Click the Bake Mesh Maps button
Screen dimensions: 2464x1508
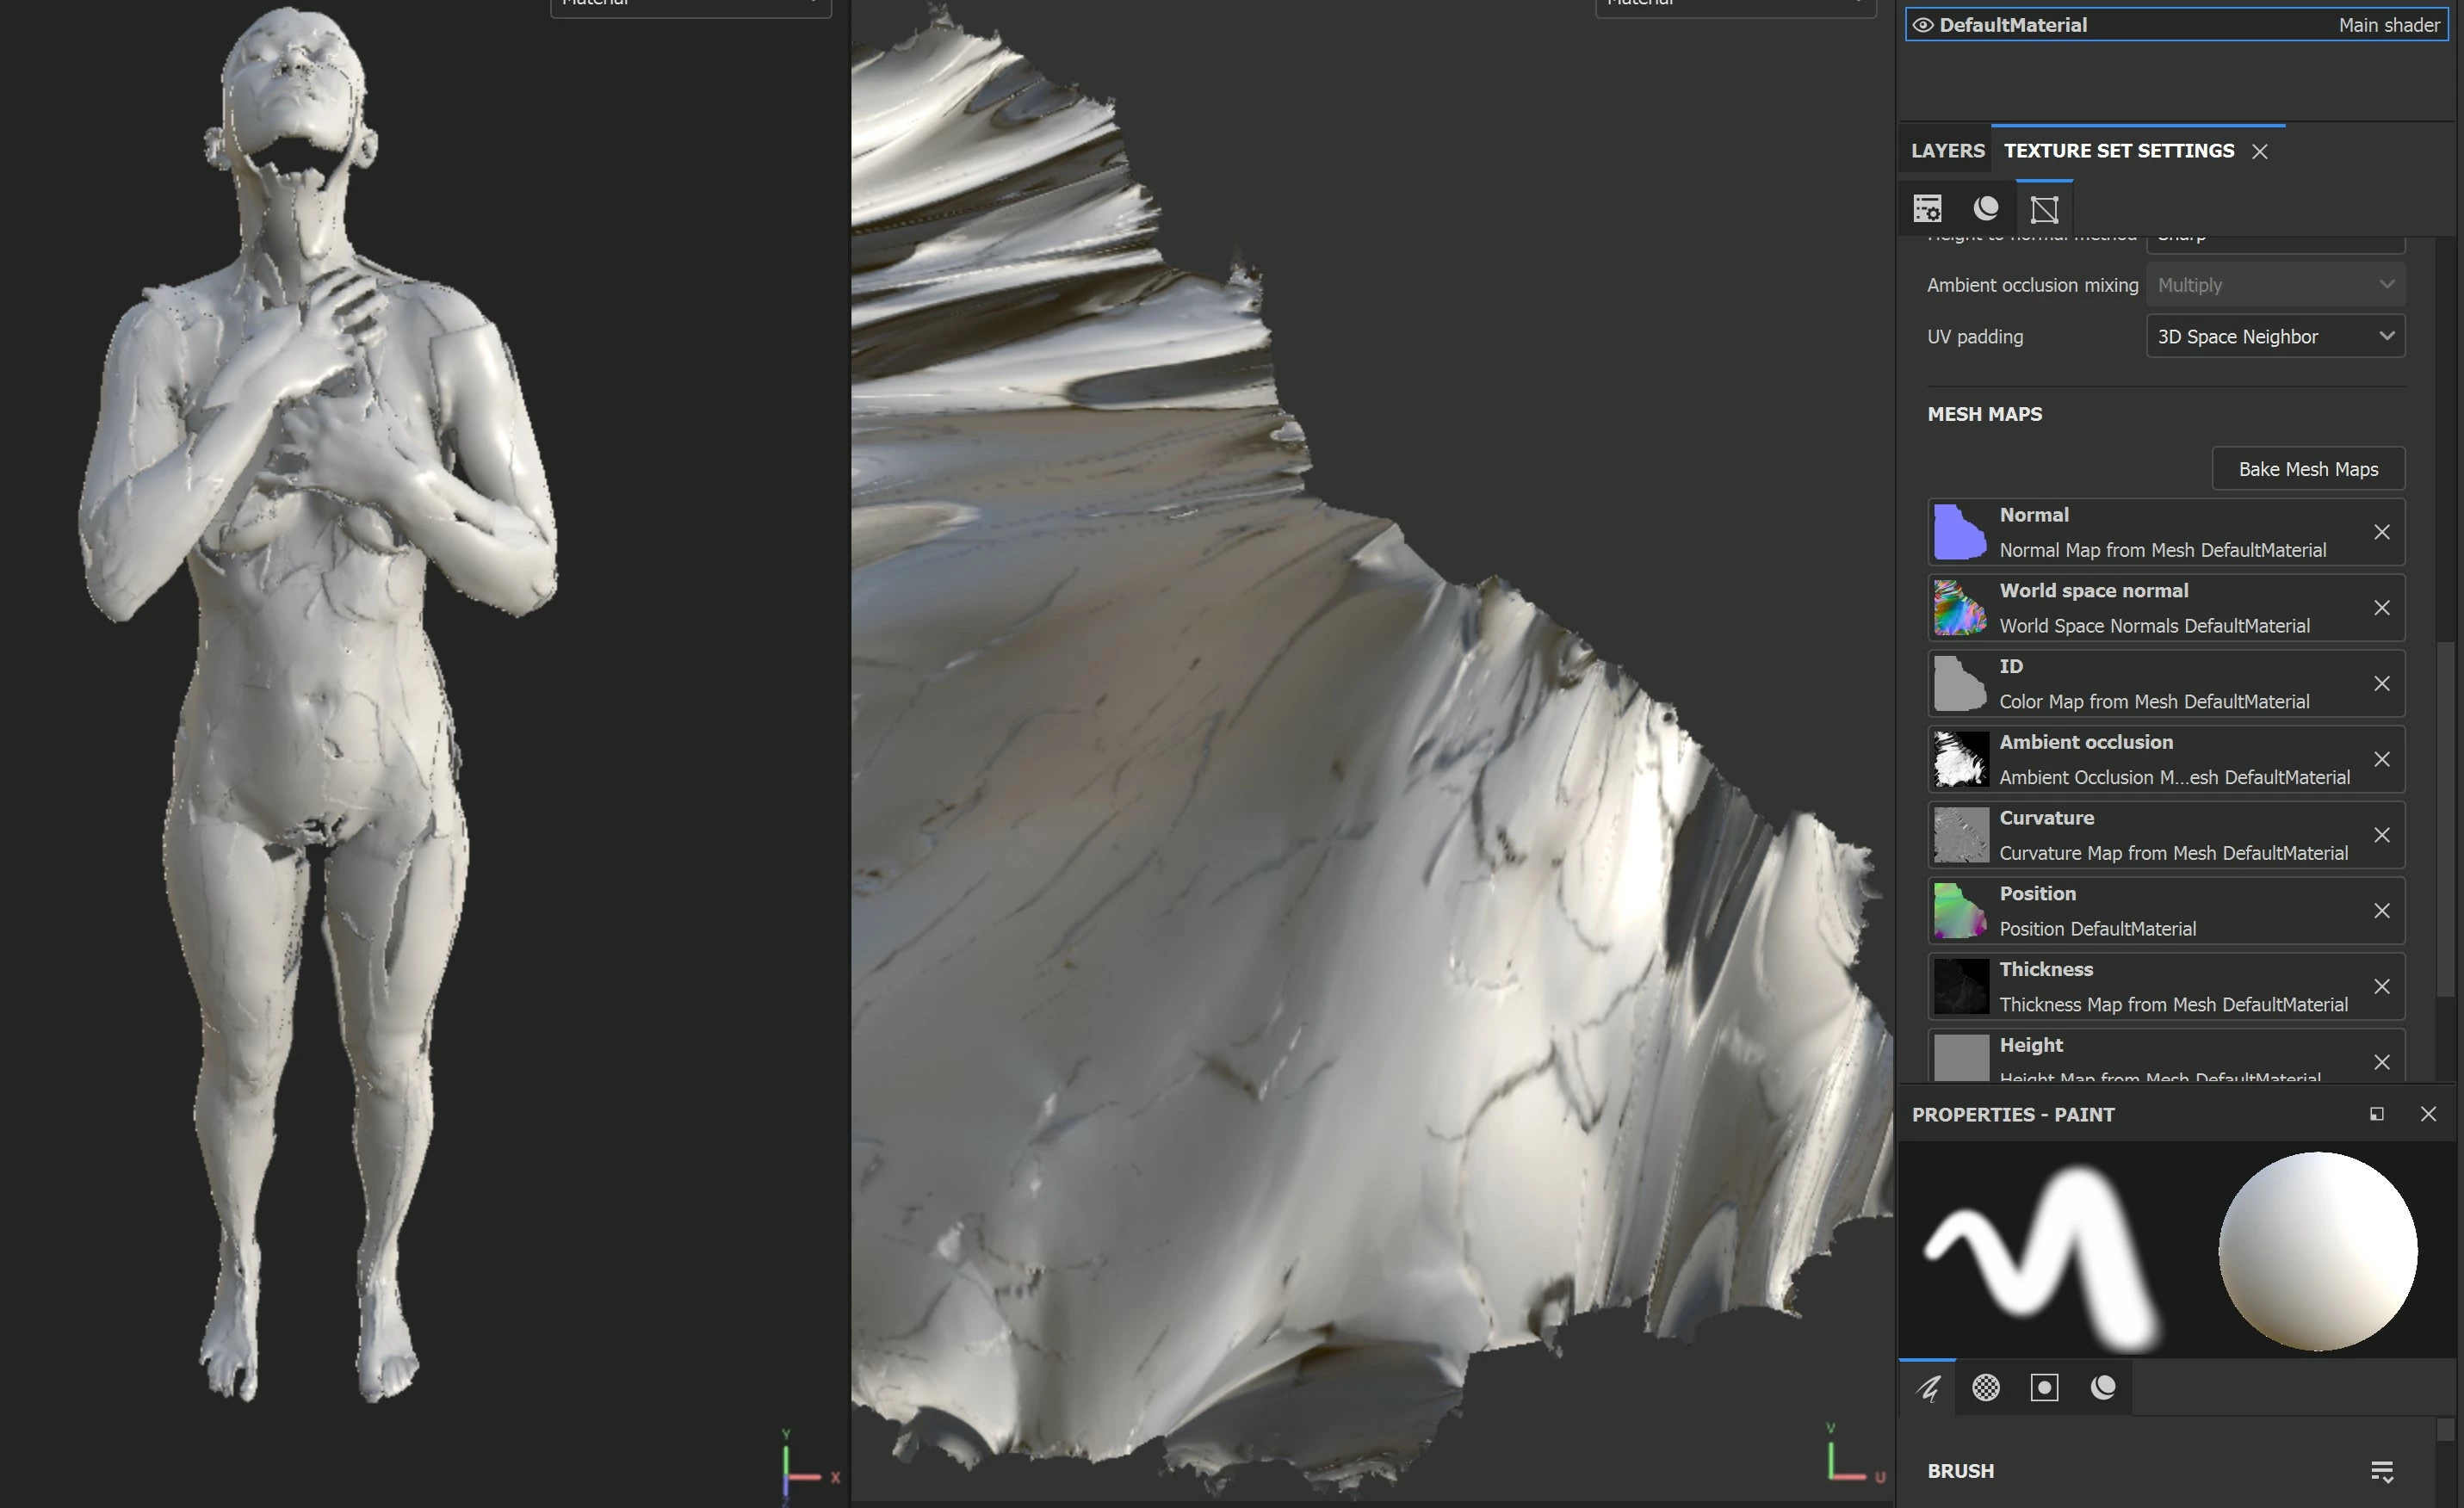pos(2308,469)
